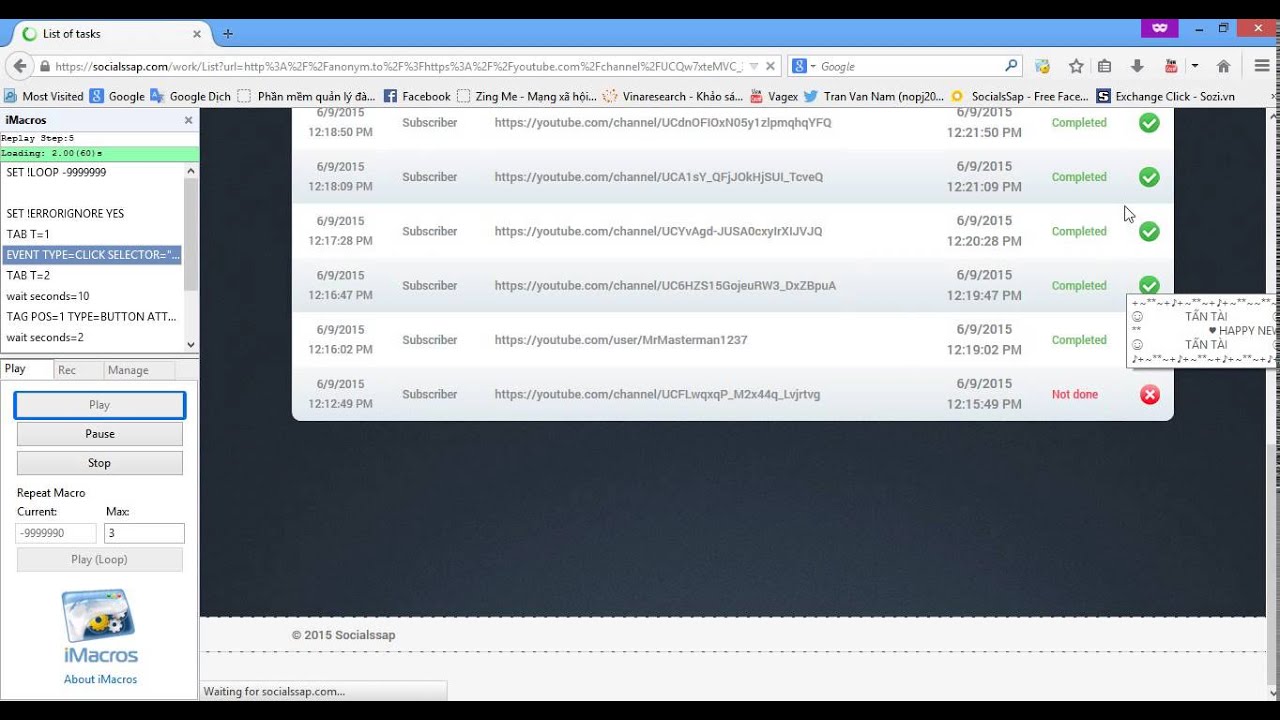Close the List of tasks tab
This screenshot has height=720, width=1280.
point(196,33)
